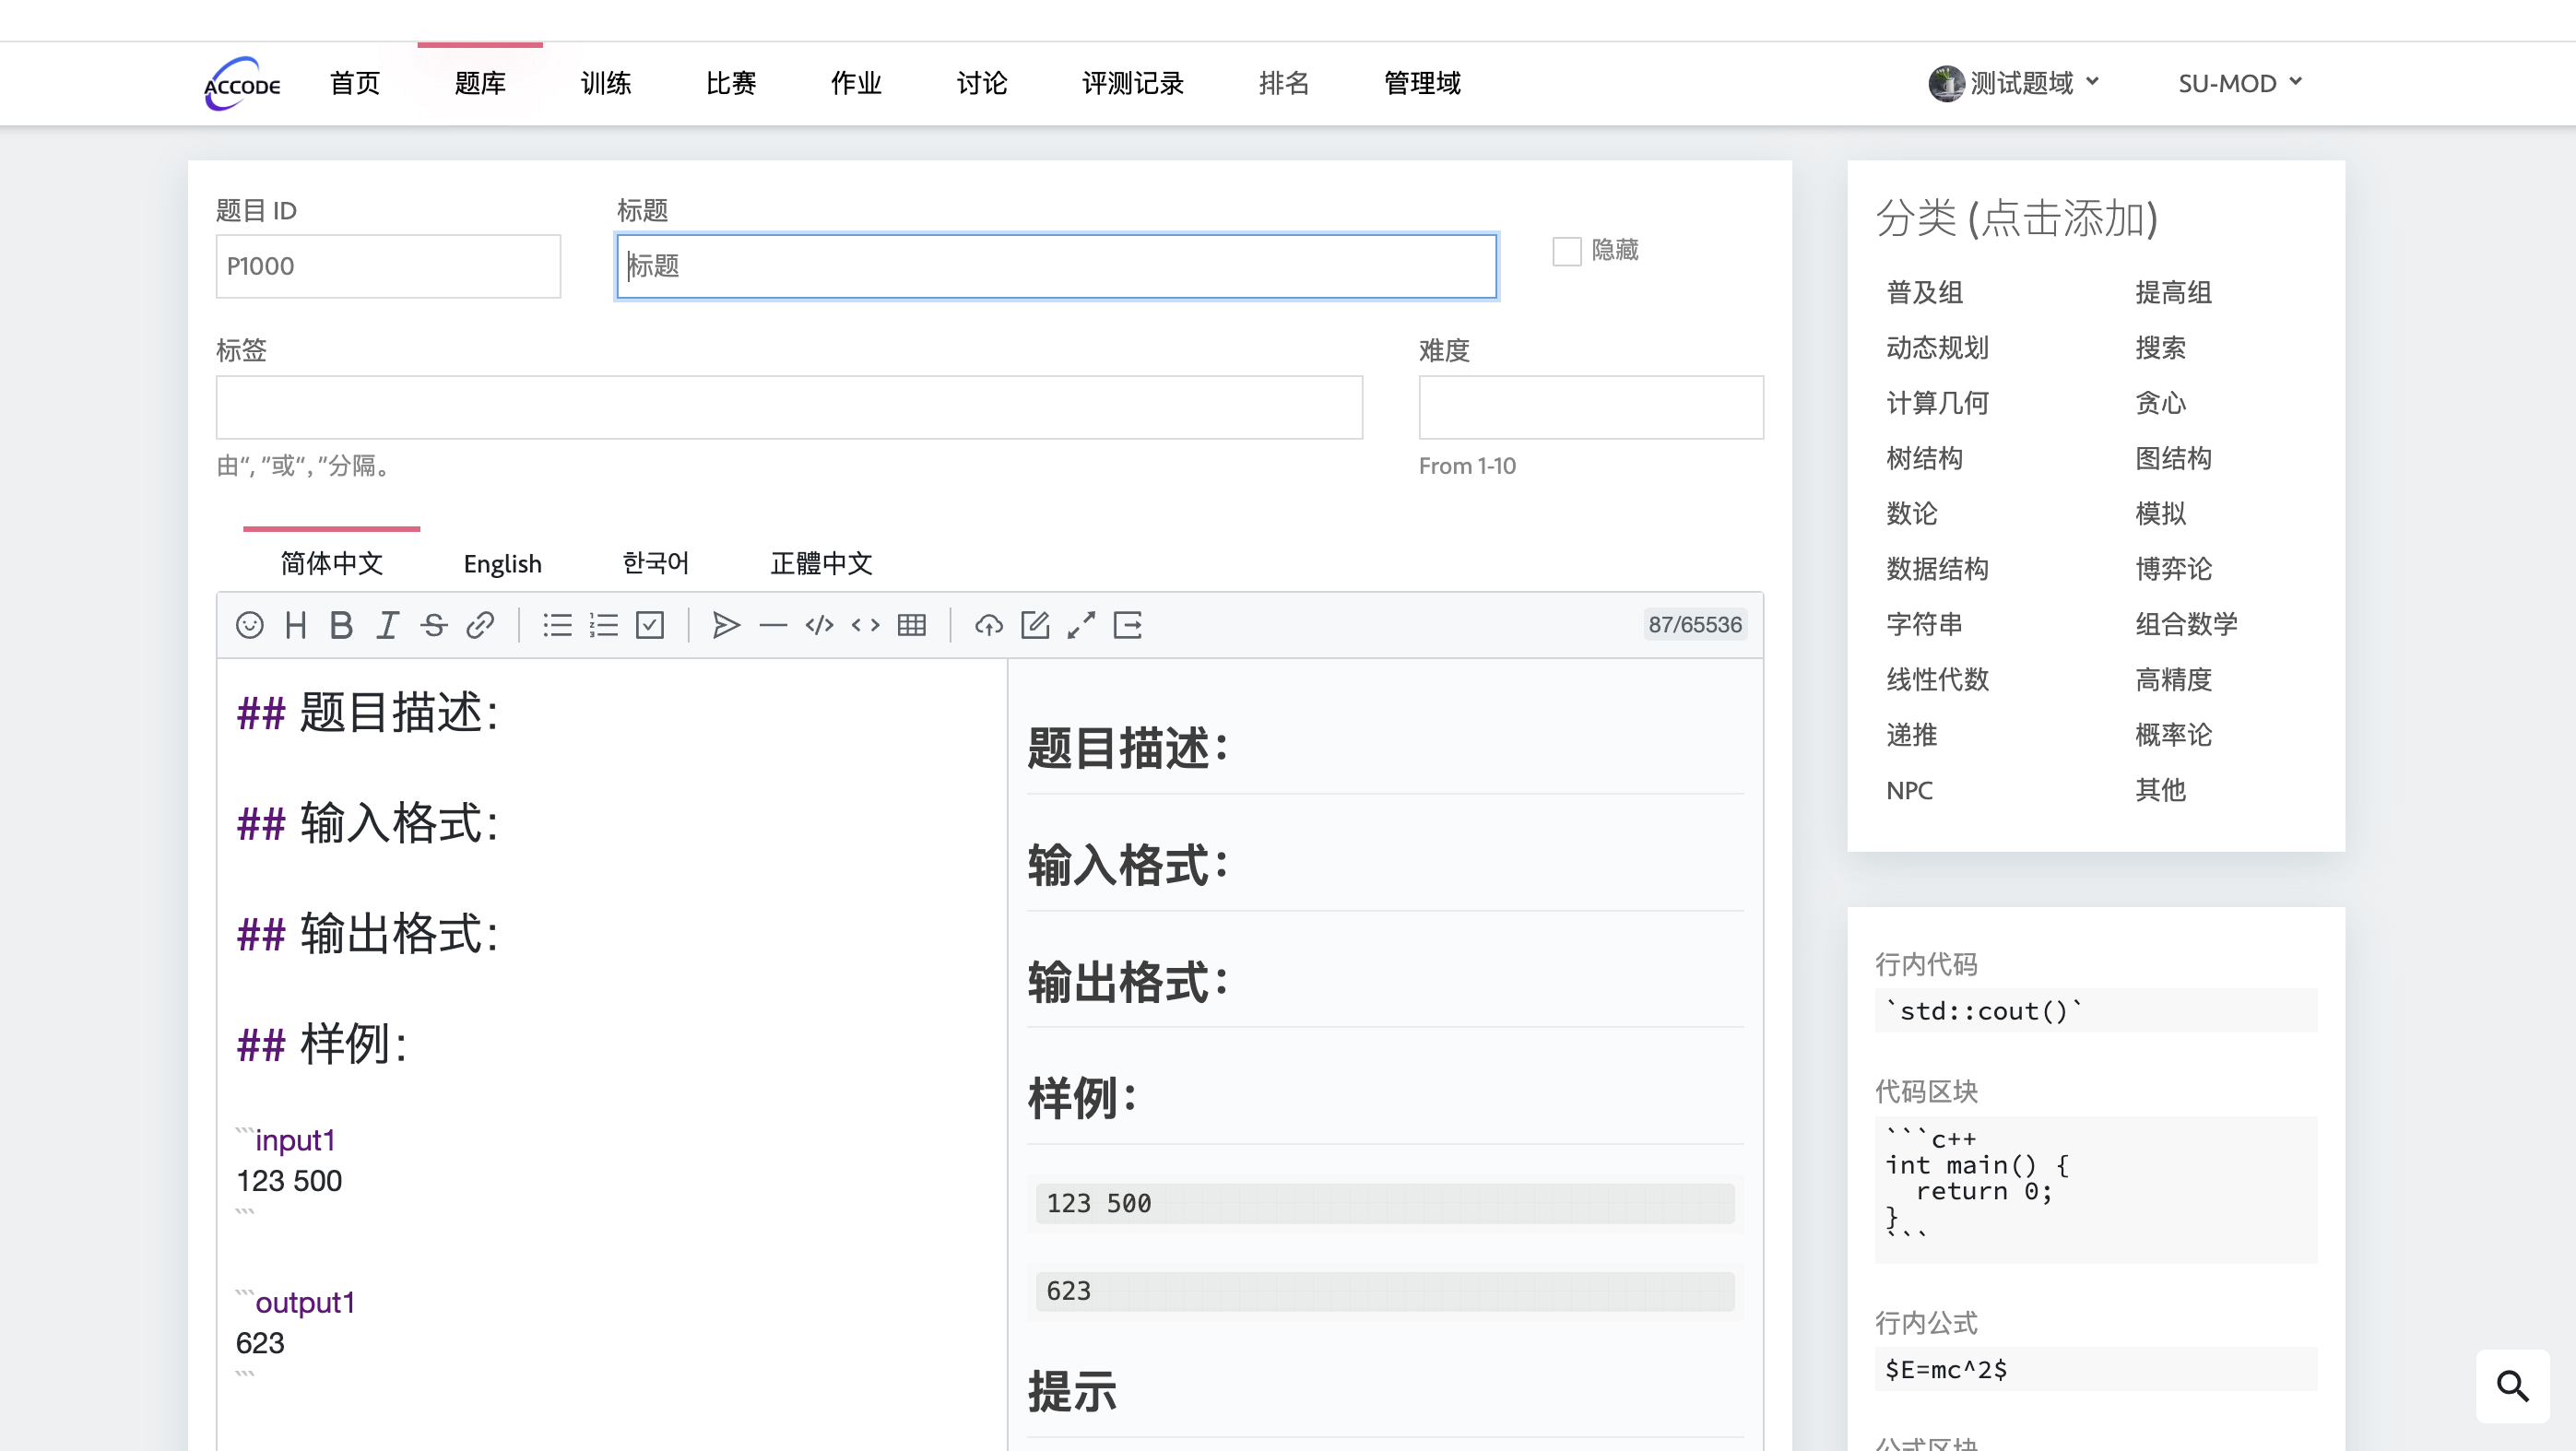
Task: Add the 组合数学 category
Action: 2186,624
